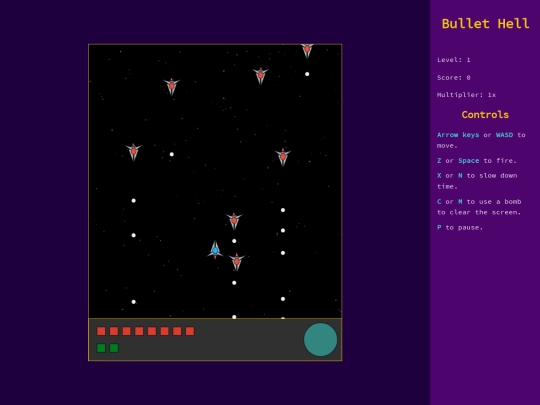Click the "Score: 0" readout
The image size is (540, 405).
(x=454, y=77)
